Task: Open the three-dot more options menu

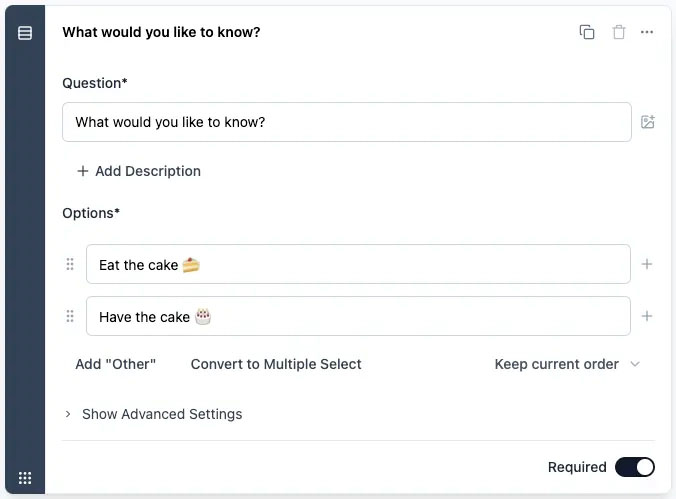Action: 647,32
